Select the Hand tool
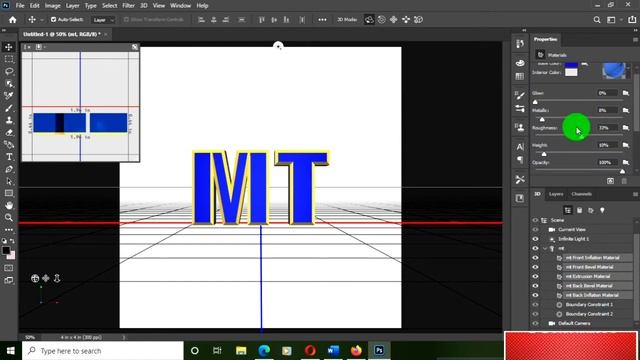Screen dimensions: 640x360 tap(9, 205)
